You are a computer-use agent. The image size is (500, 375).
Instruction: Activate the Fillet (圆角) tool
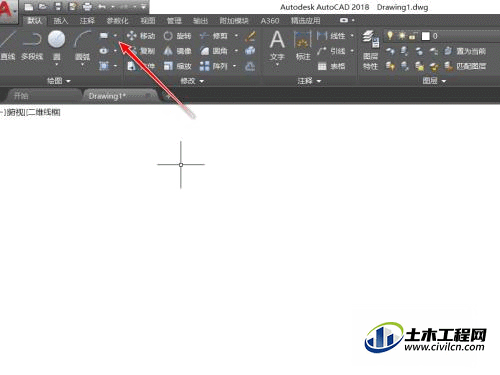[214, 51]
